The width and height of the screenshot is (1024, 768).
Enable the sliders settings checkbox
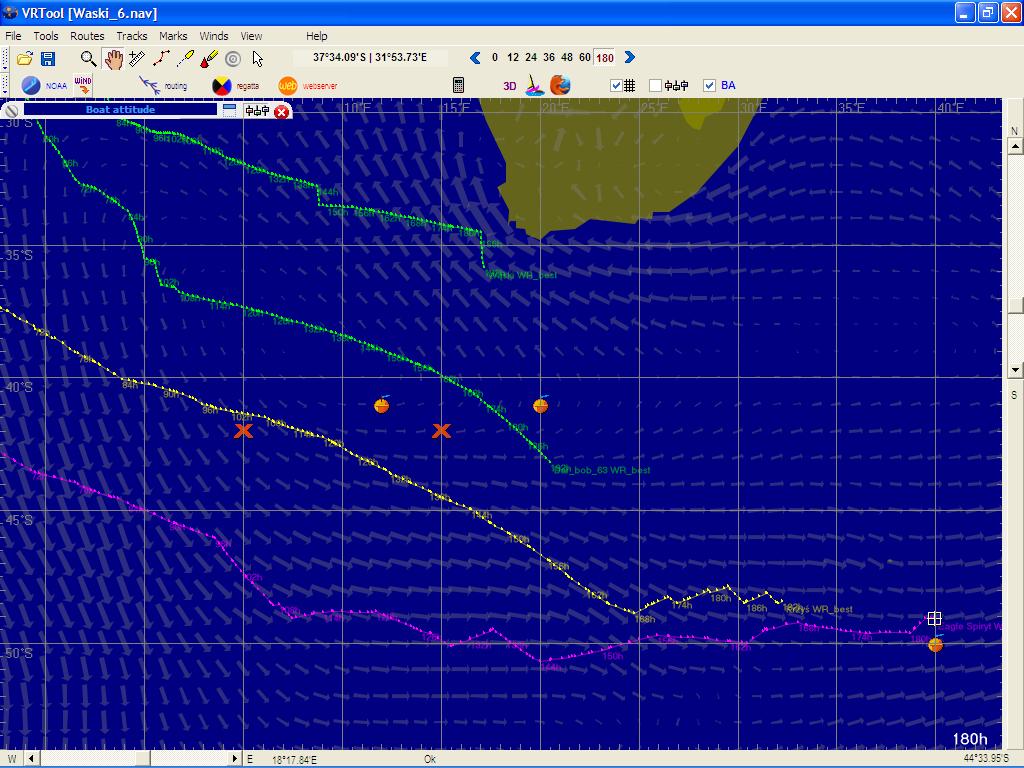[x=656, y=86]
